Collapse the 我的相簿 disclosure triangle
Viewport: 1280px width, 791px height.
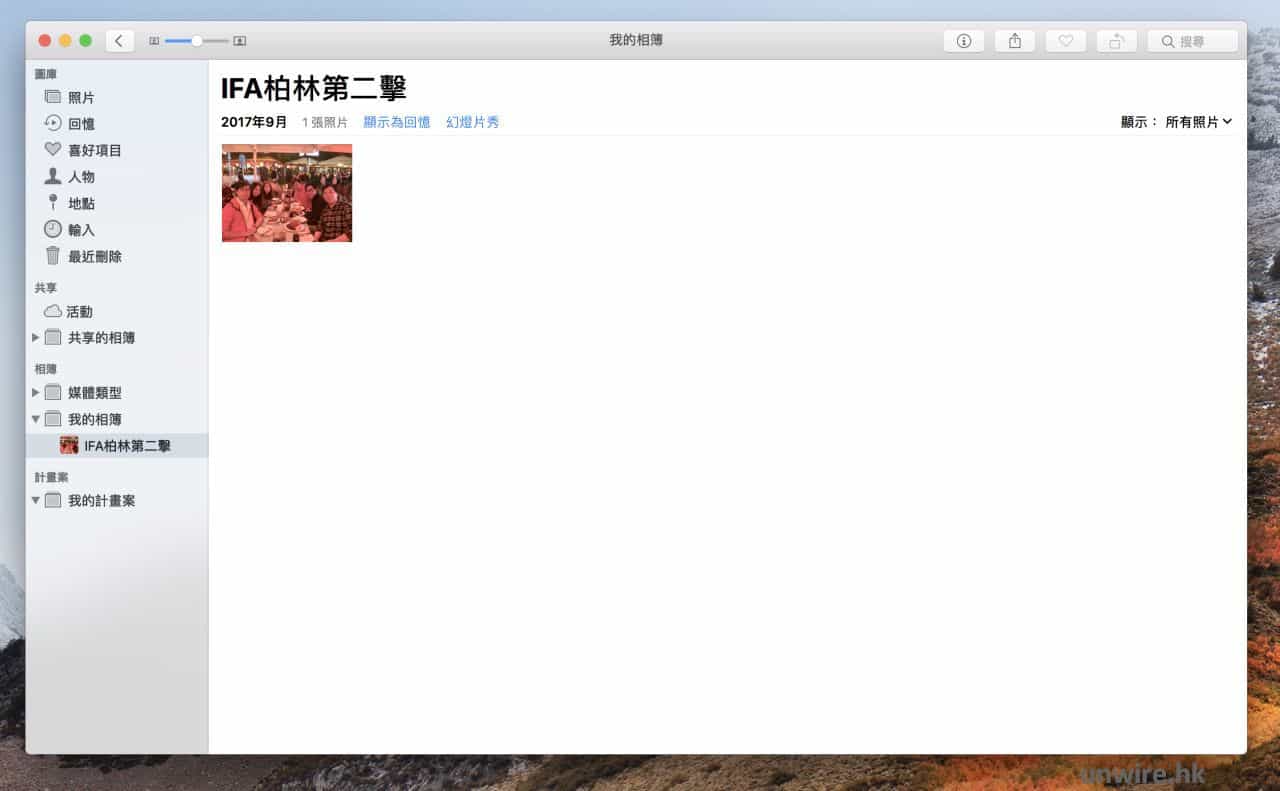(x=36, y=419)
